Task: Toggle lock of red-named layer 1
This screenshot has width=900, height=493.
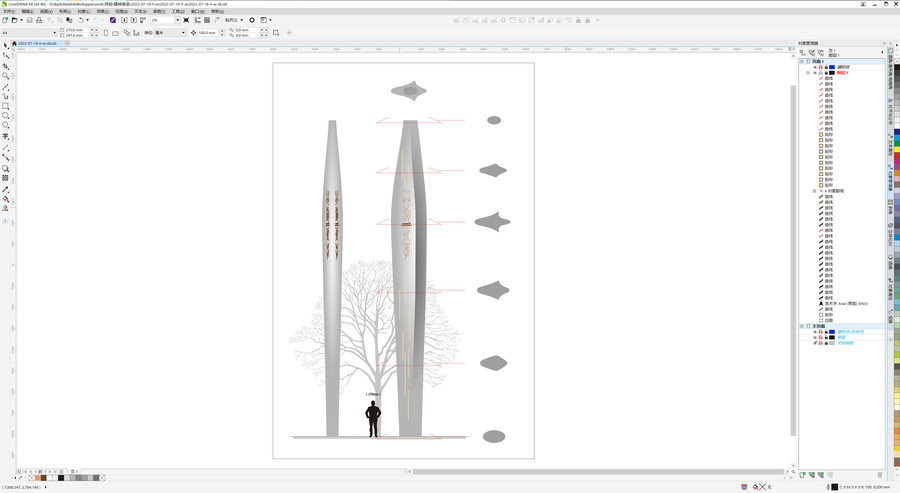Action: click(826, 73)
